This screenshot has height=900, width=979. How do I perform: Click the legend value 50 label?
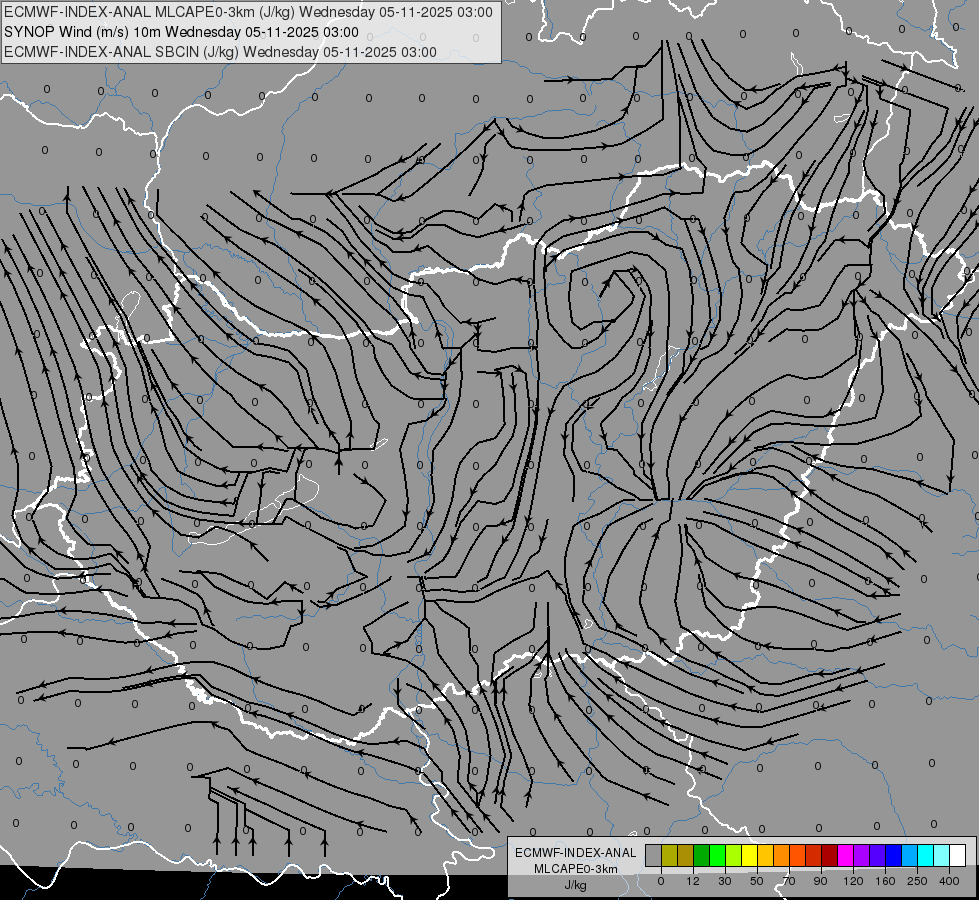(x=757, y=881)
